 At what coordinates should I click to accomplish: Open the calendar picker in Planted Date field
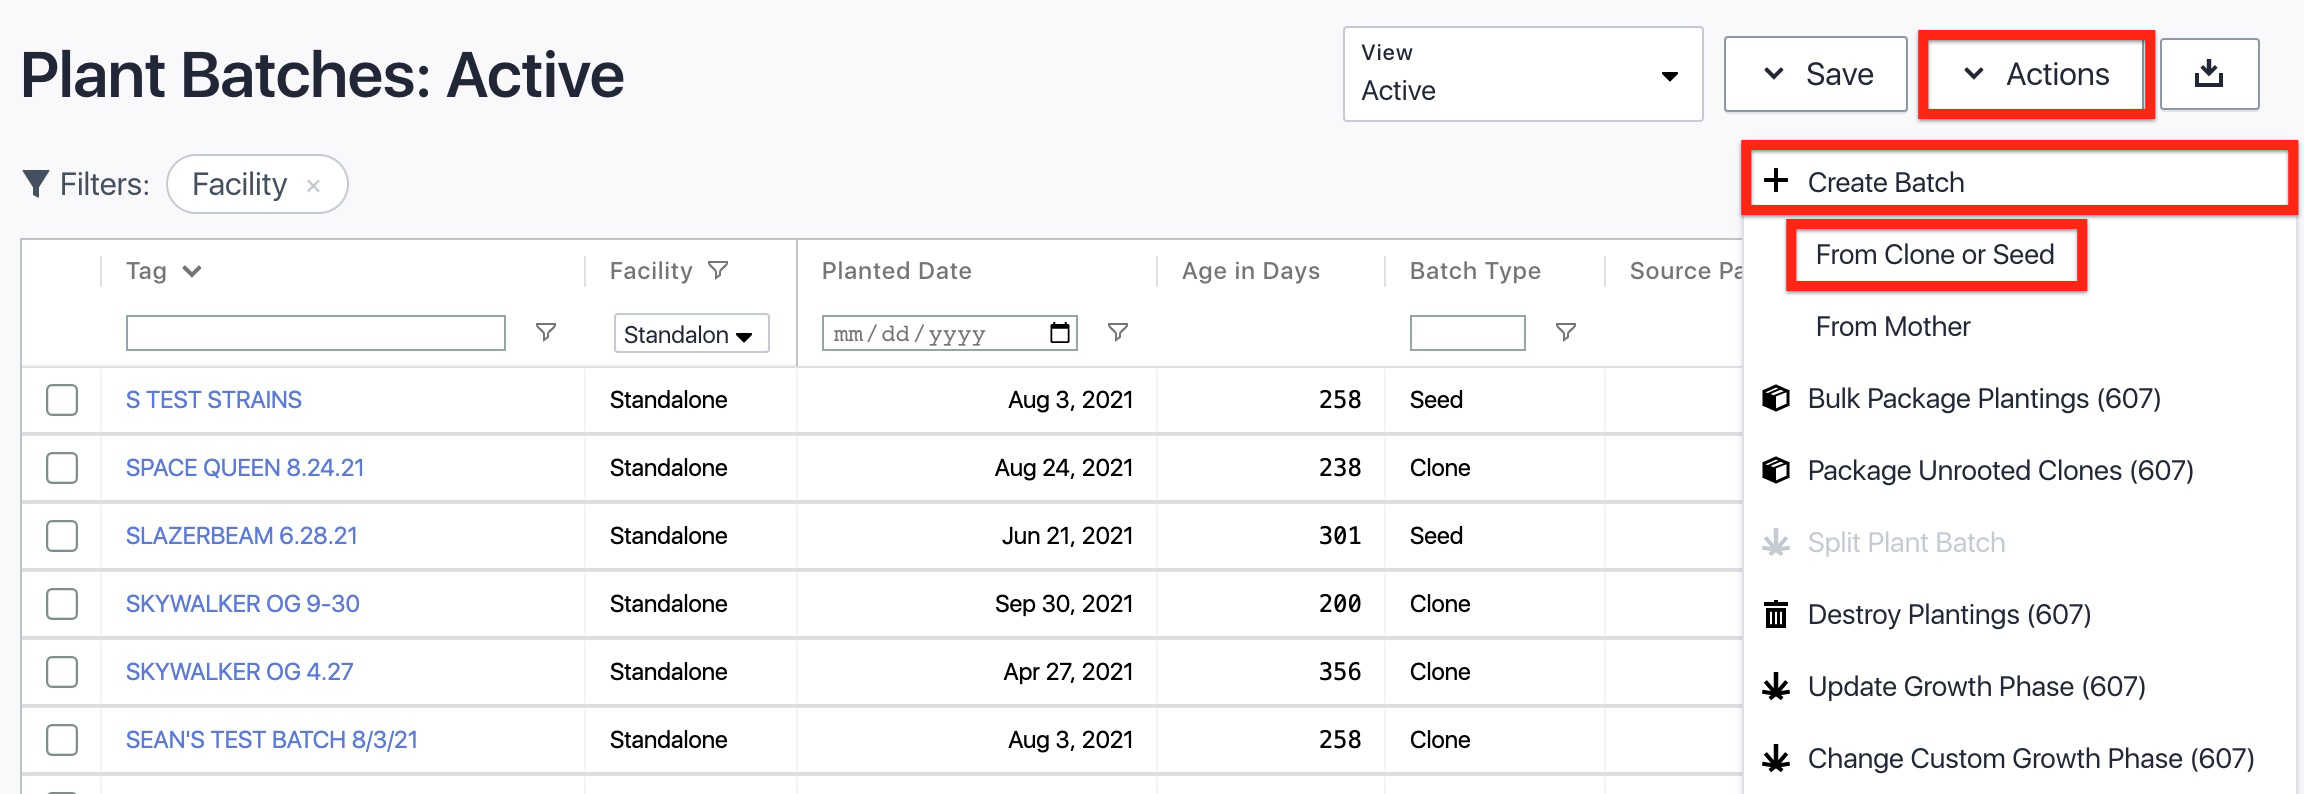[x=1060, y=333]
